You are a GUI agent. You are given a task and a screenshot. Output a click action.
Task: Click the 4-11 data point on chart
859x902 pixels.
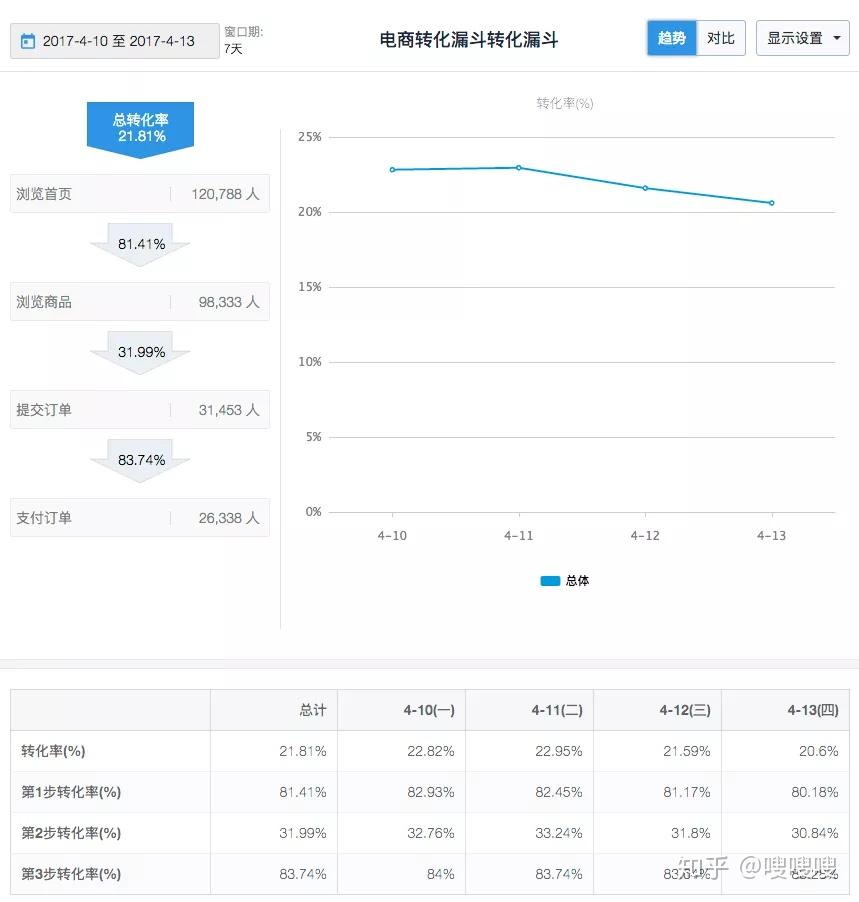coord(519,168)
